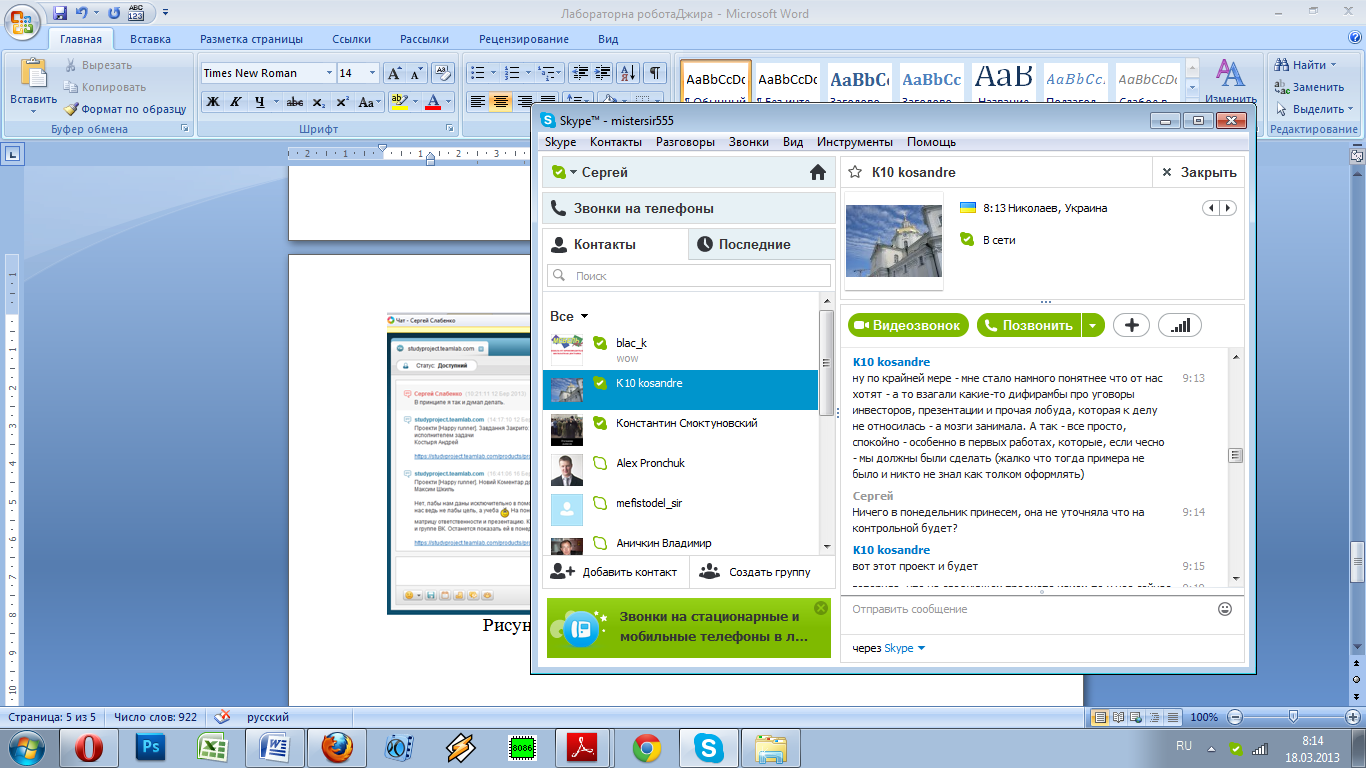The image size is (1366, 768).
Task: Open the font name dropdown (Times New Roman)
Action: coord(330,73)
